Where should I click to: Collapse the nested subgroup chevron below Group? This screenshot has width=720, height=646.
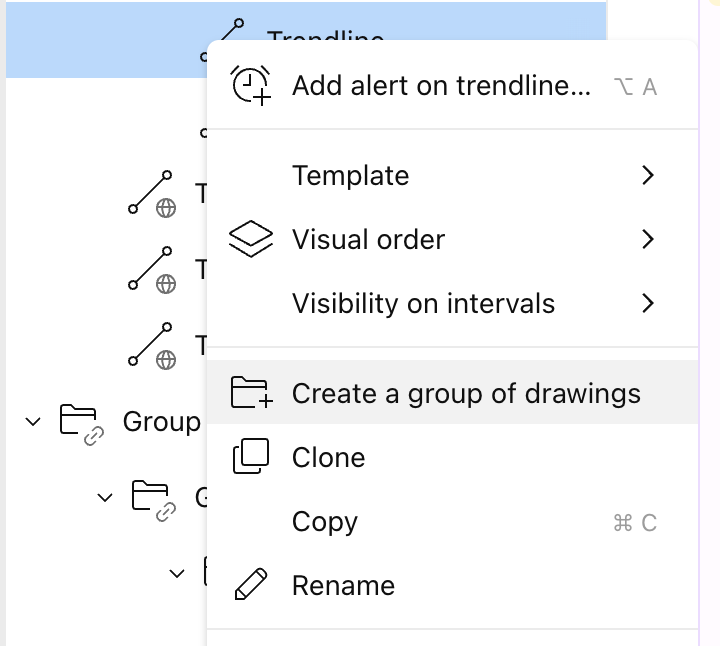[105, 497]
